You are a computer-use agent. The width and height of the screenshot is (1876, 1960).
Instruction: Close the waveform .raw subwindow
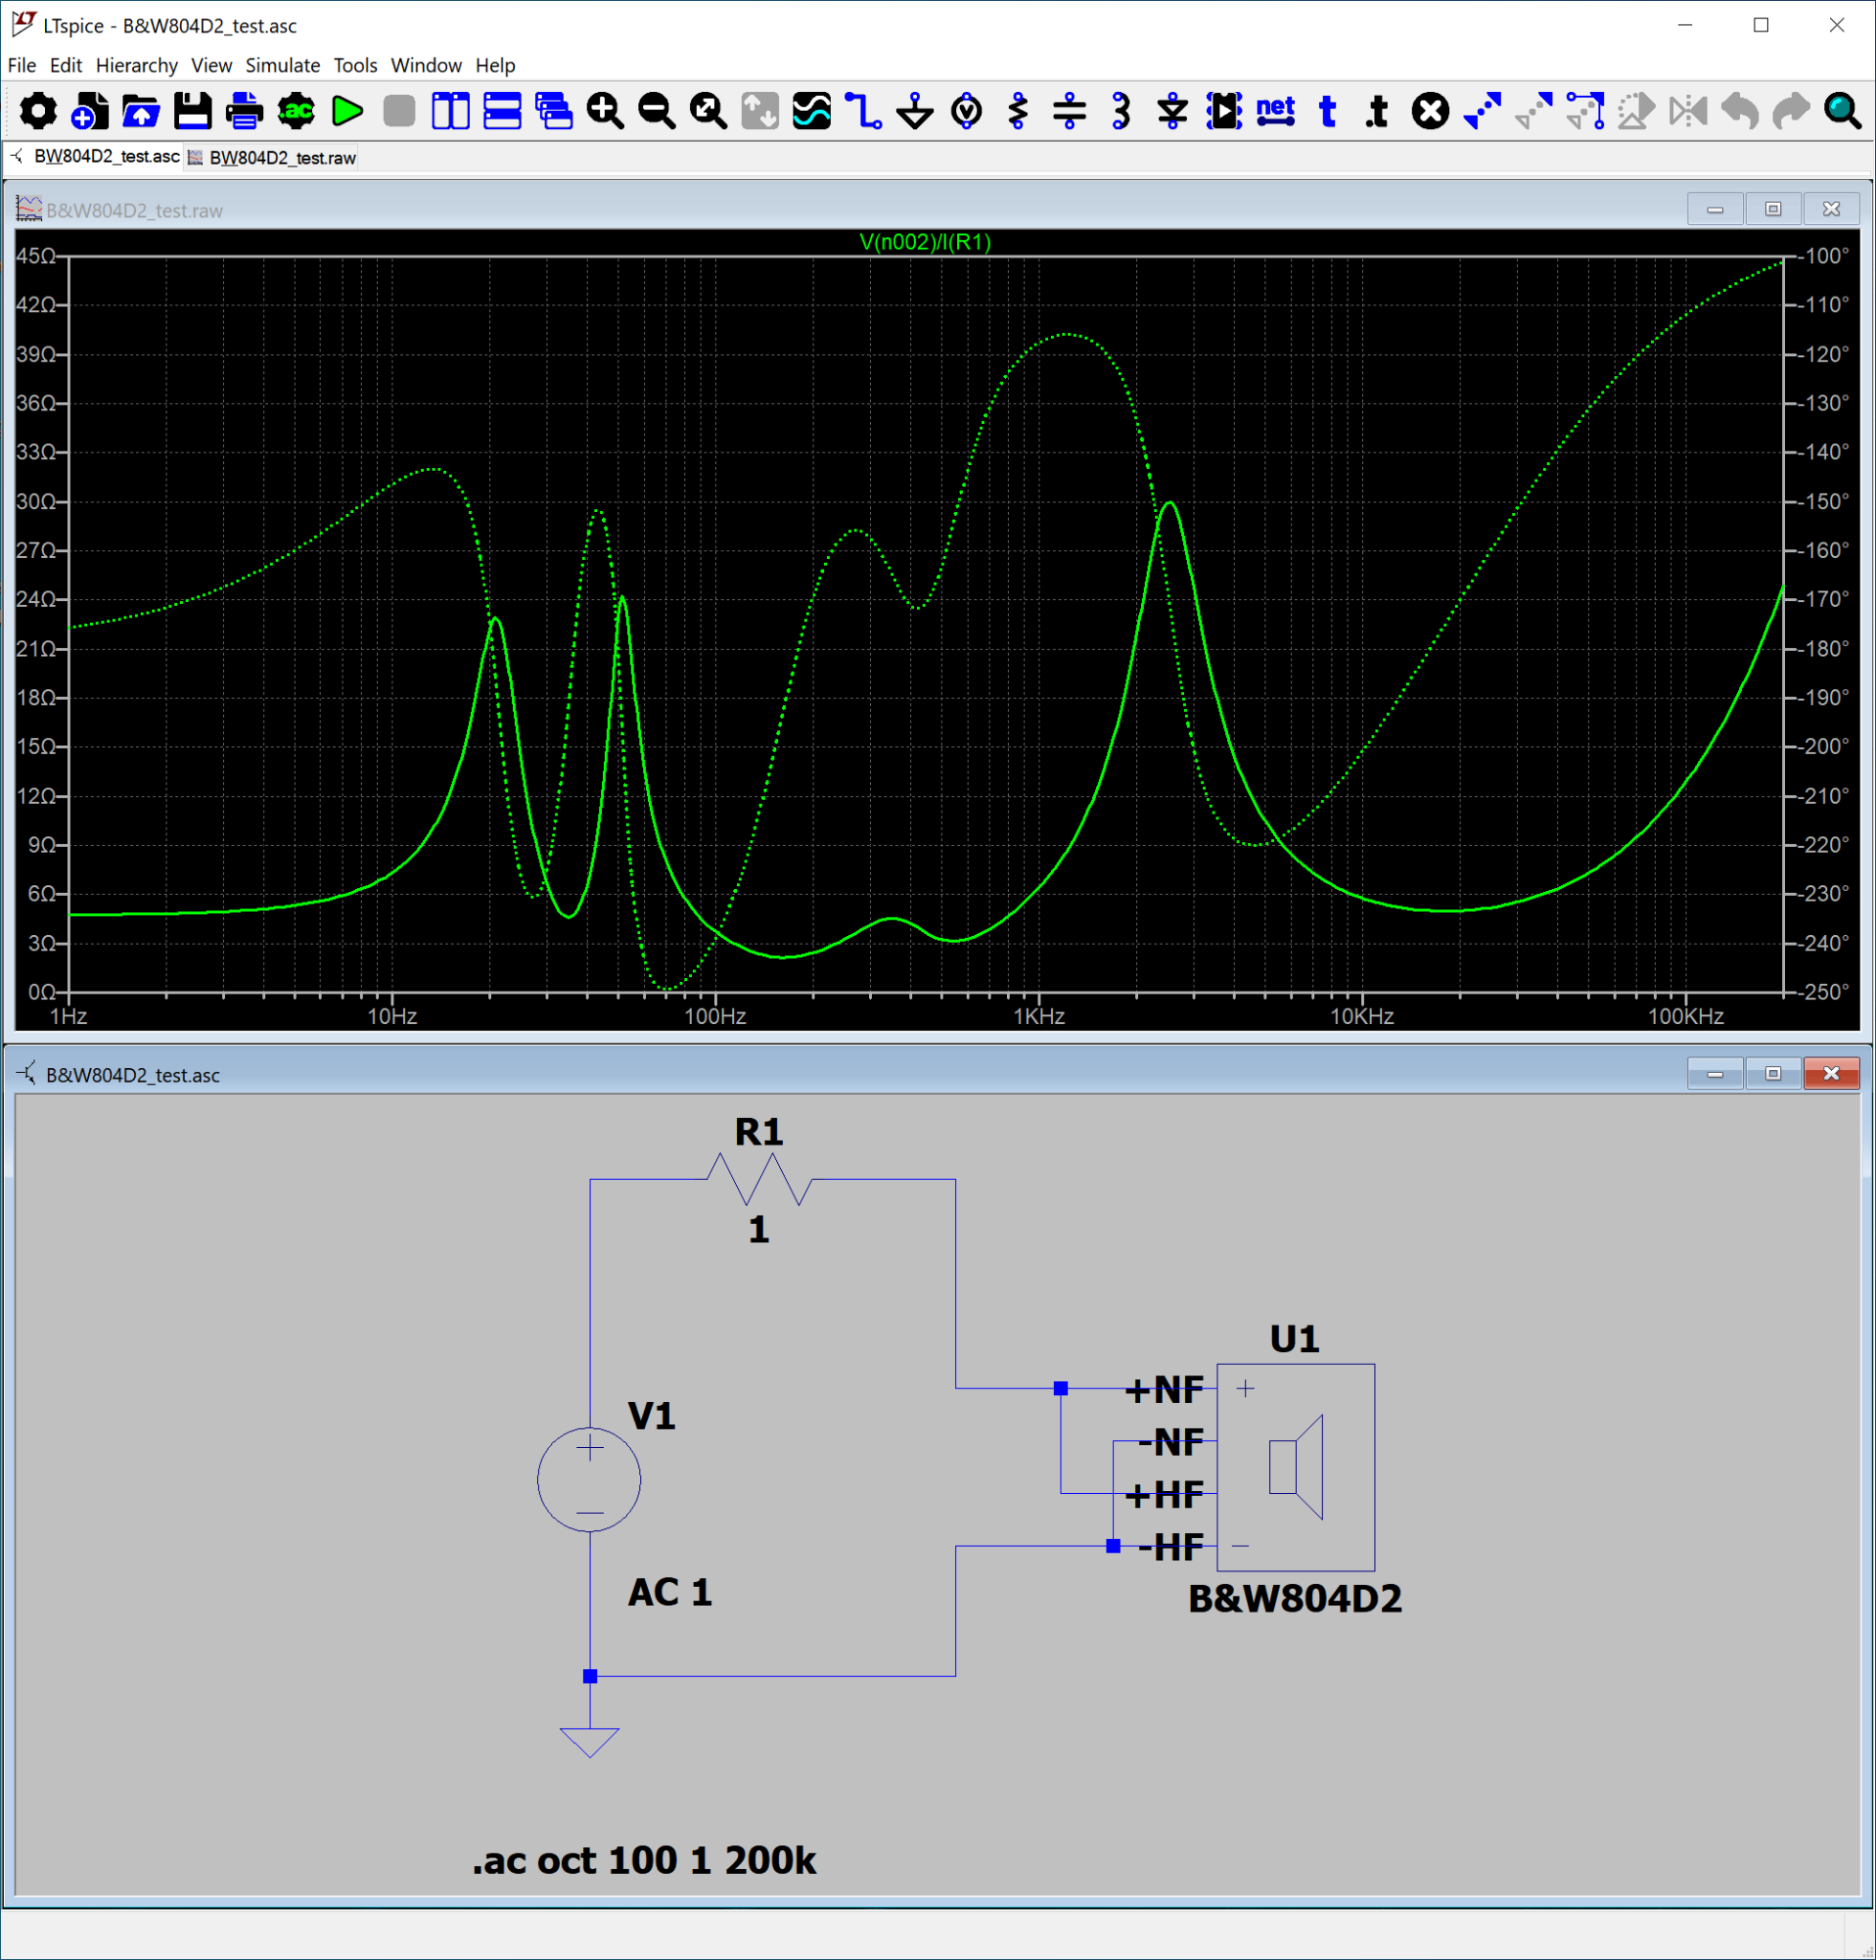(1831, 209)
